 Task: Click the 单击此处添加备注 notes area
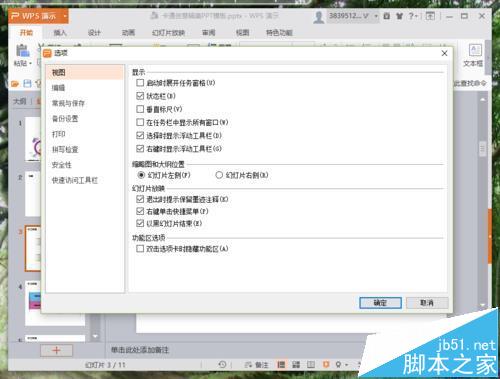coord(140,350)
